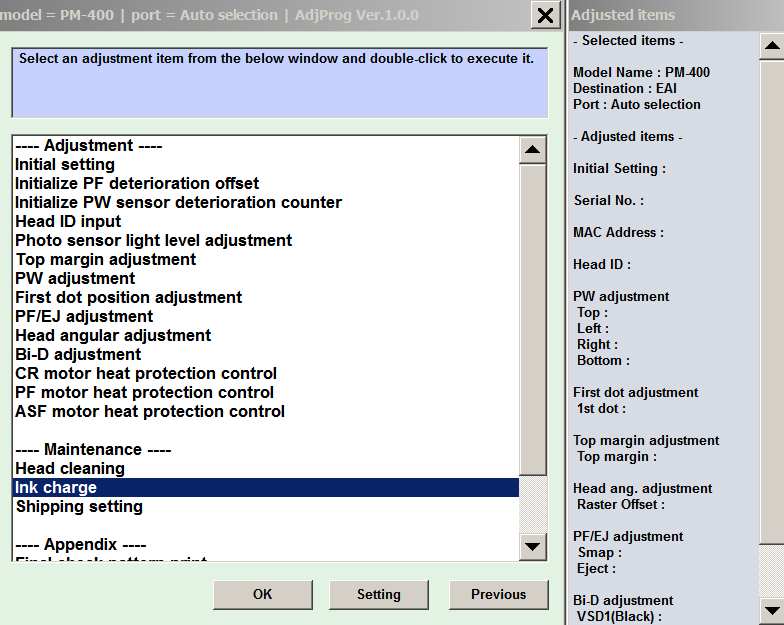The width and height of the screenshot is (784, 625).
Task: Click Adjusted items panel scroll down arrow
Action: pos(772,610)
